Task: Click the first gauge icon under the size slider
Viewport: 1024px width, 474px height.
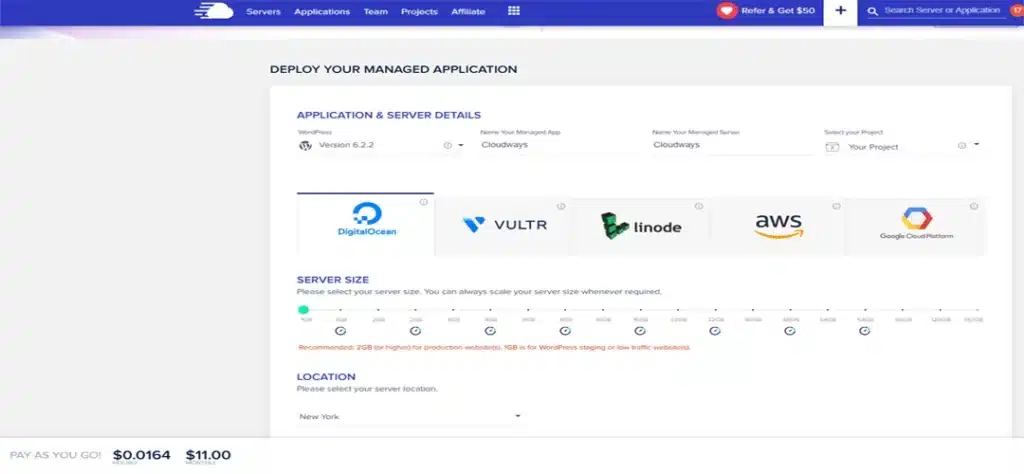Action: point(340,331)
